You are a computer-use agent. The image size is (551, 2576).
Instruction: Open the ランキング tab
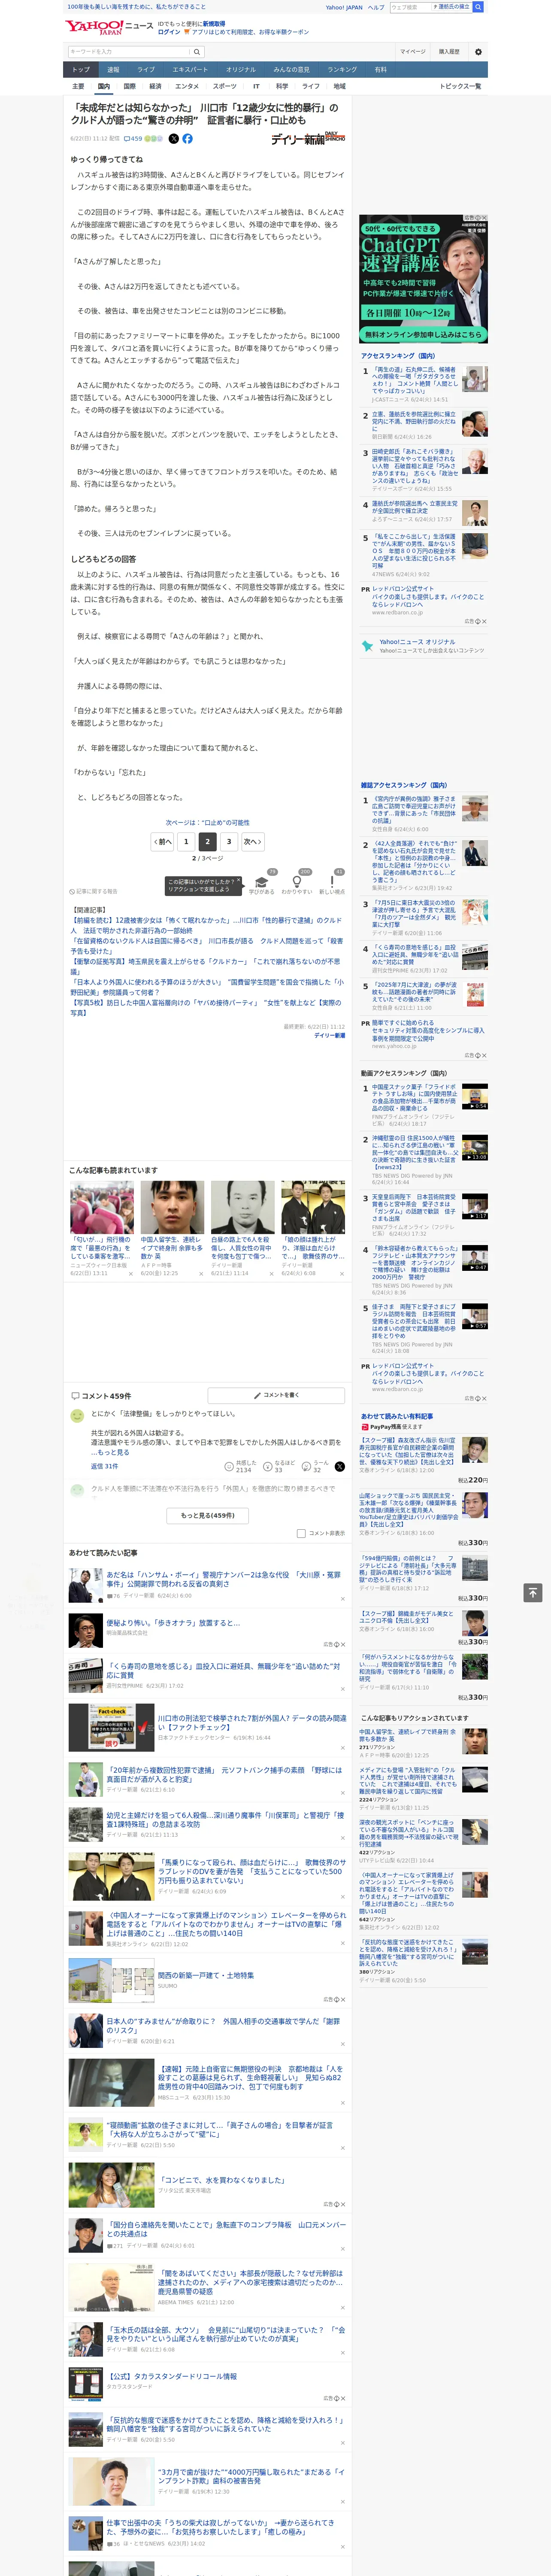342,70
